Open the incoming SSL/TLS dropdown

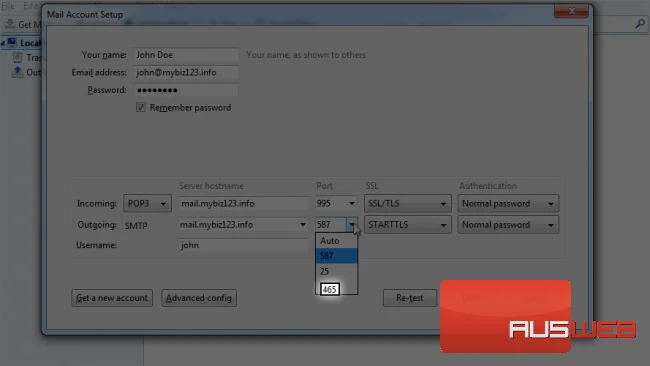click(x=407, y=204)
